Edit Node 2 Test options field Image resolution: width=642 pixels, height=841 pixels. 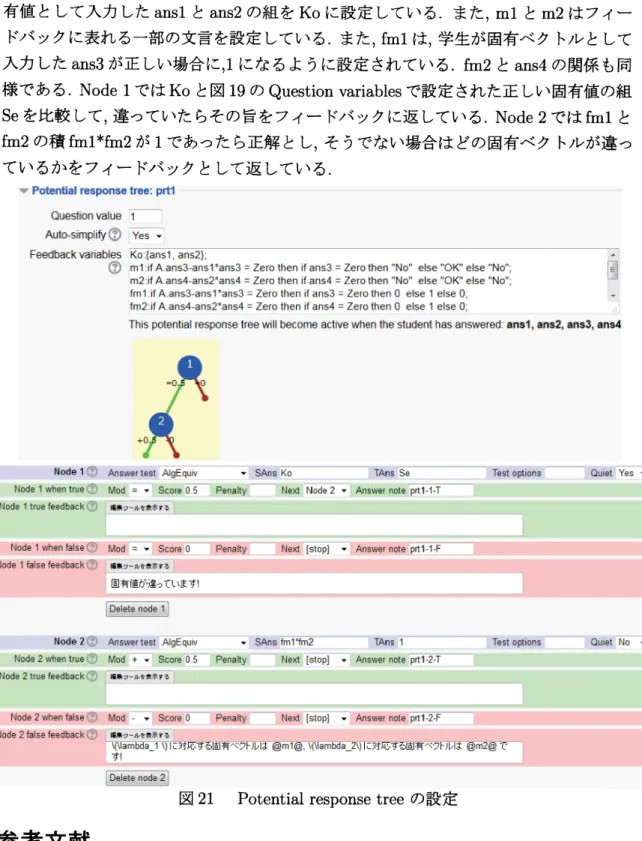564,643
